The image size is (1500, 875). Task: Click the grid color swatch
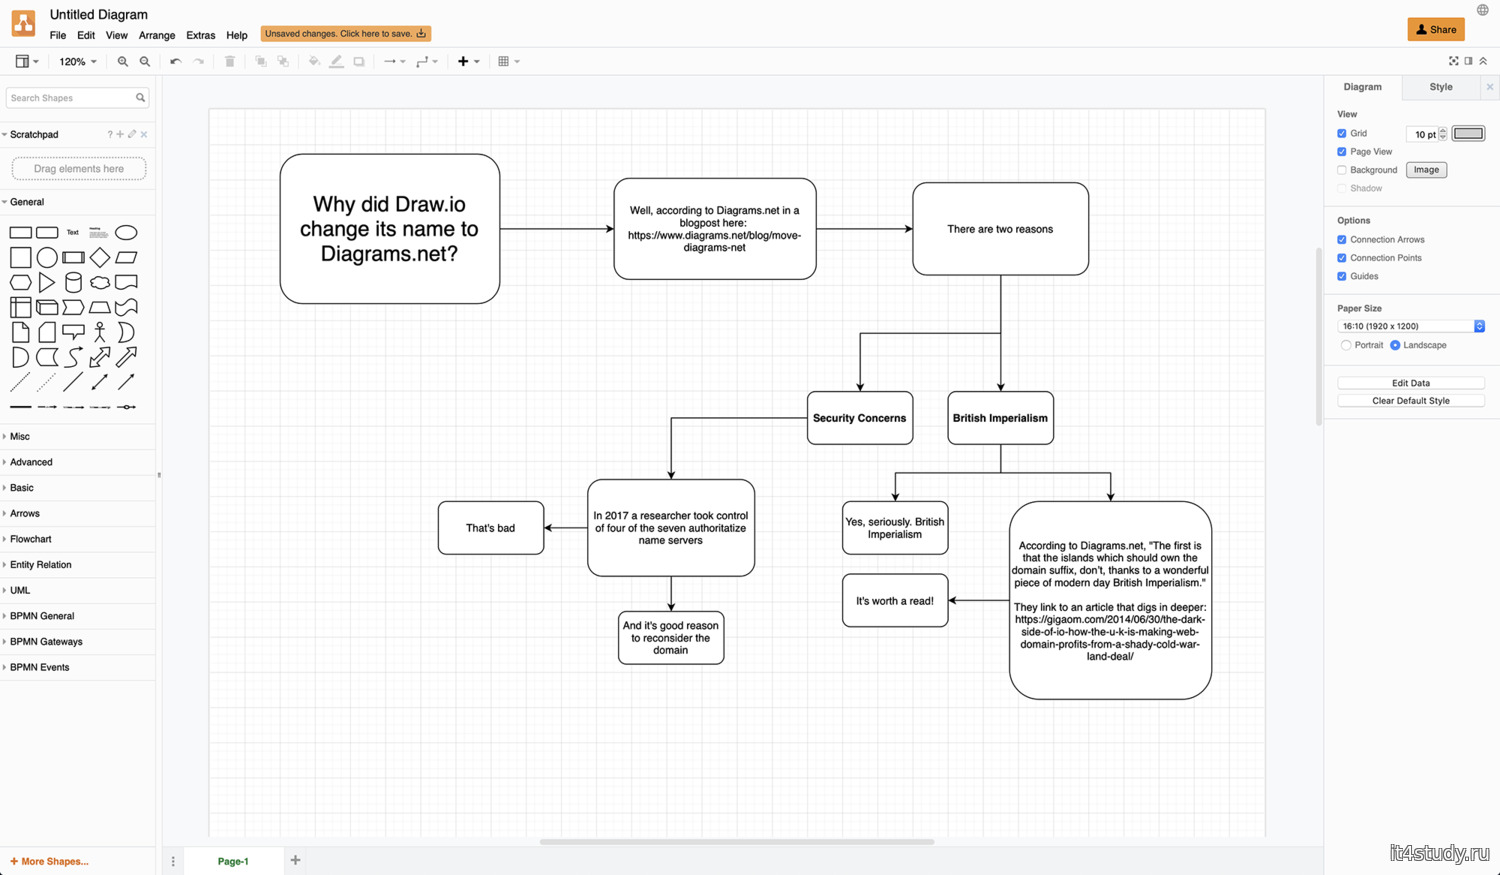[x=1468, y=133]
